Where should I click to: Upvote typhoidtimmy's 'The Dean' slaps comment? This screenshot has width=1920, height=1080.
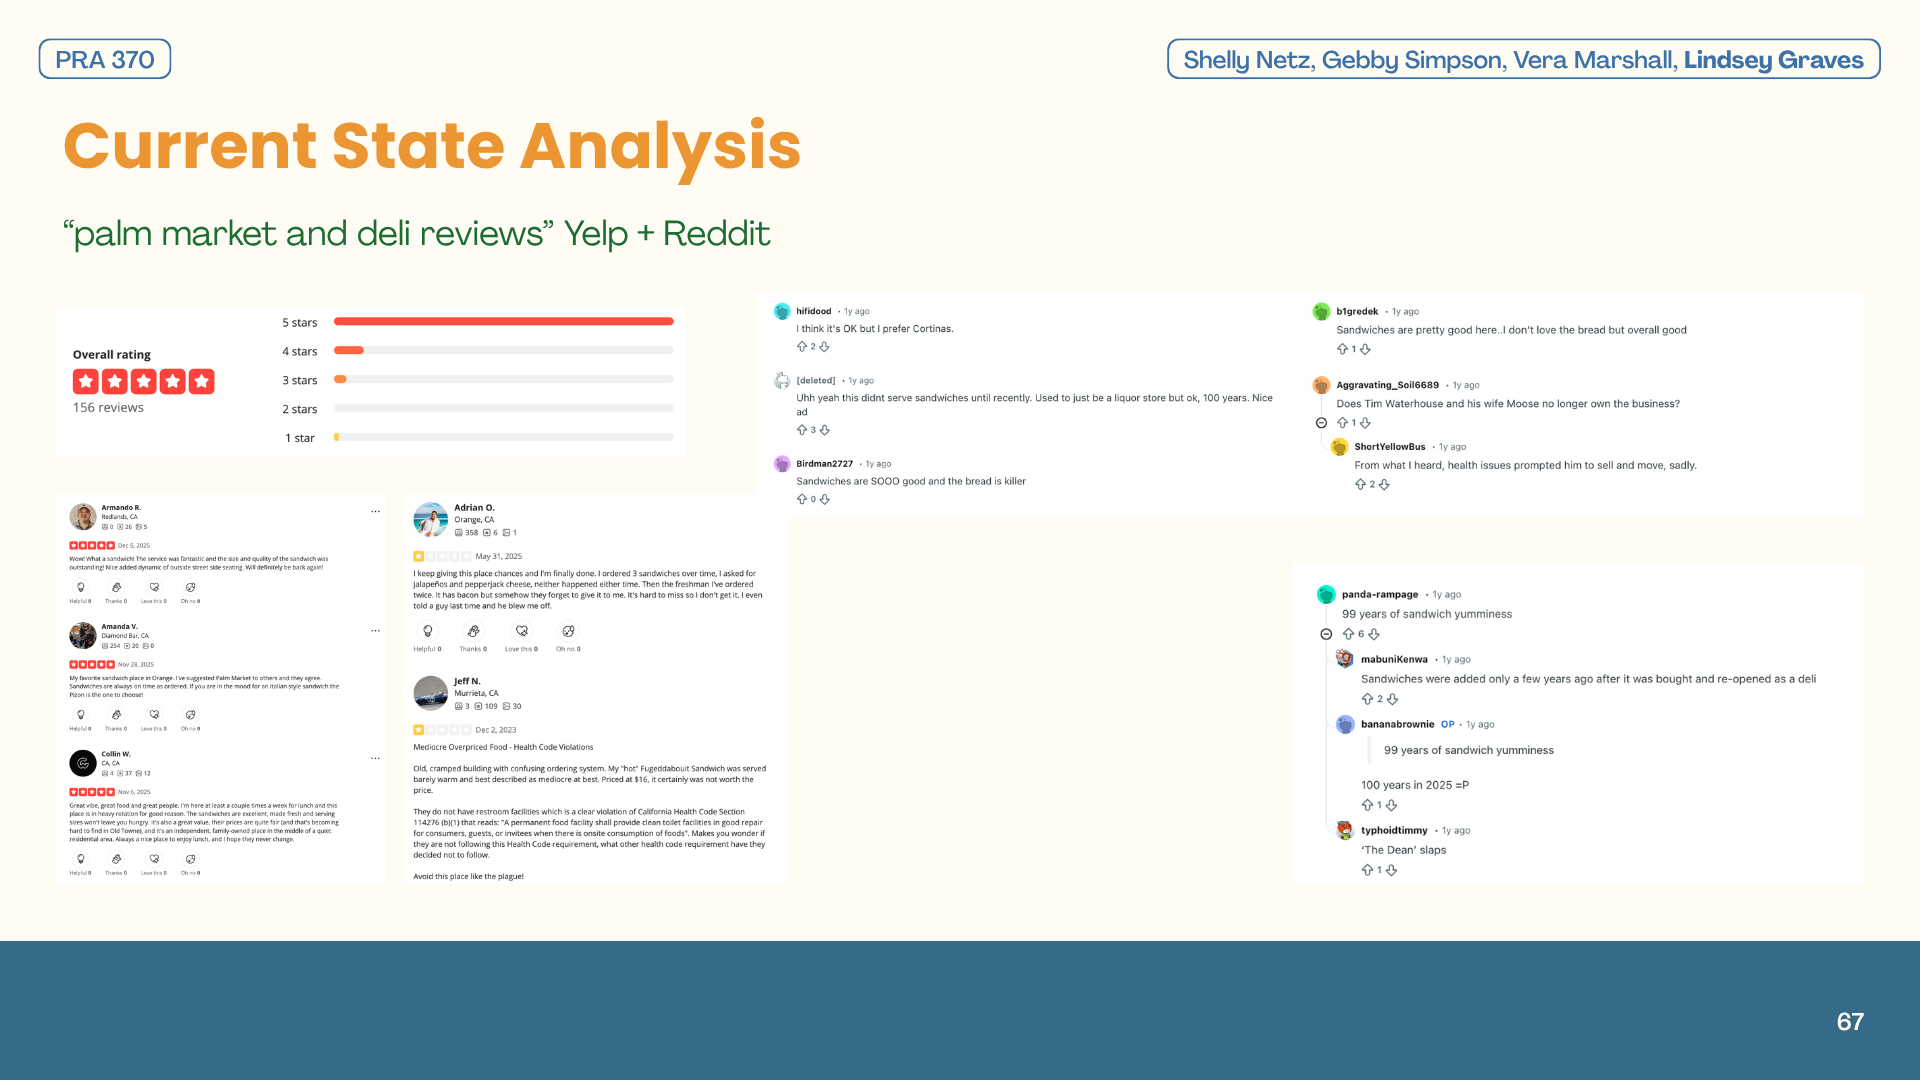pos(1368,870)
